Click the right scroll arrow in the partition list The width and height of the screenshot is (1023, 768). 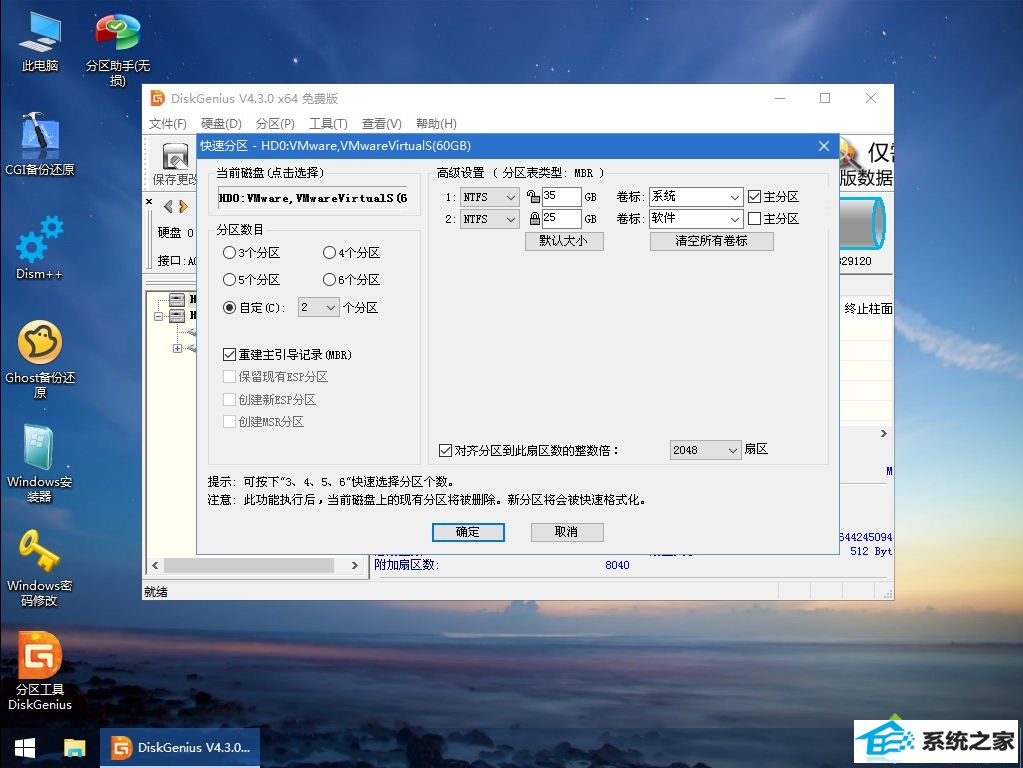(883, 433)
